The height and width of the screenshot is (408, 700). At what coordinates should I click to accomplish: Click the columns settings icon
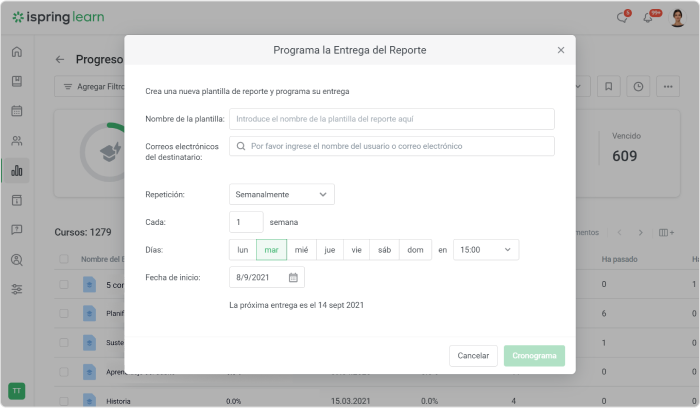pyautogui.click(x=666, y=233)
